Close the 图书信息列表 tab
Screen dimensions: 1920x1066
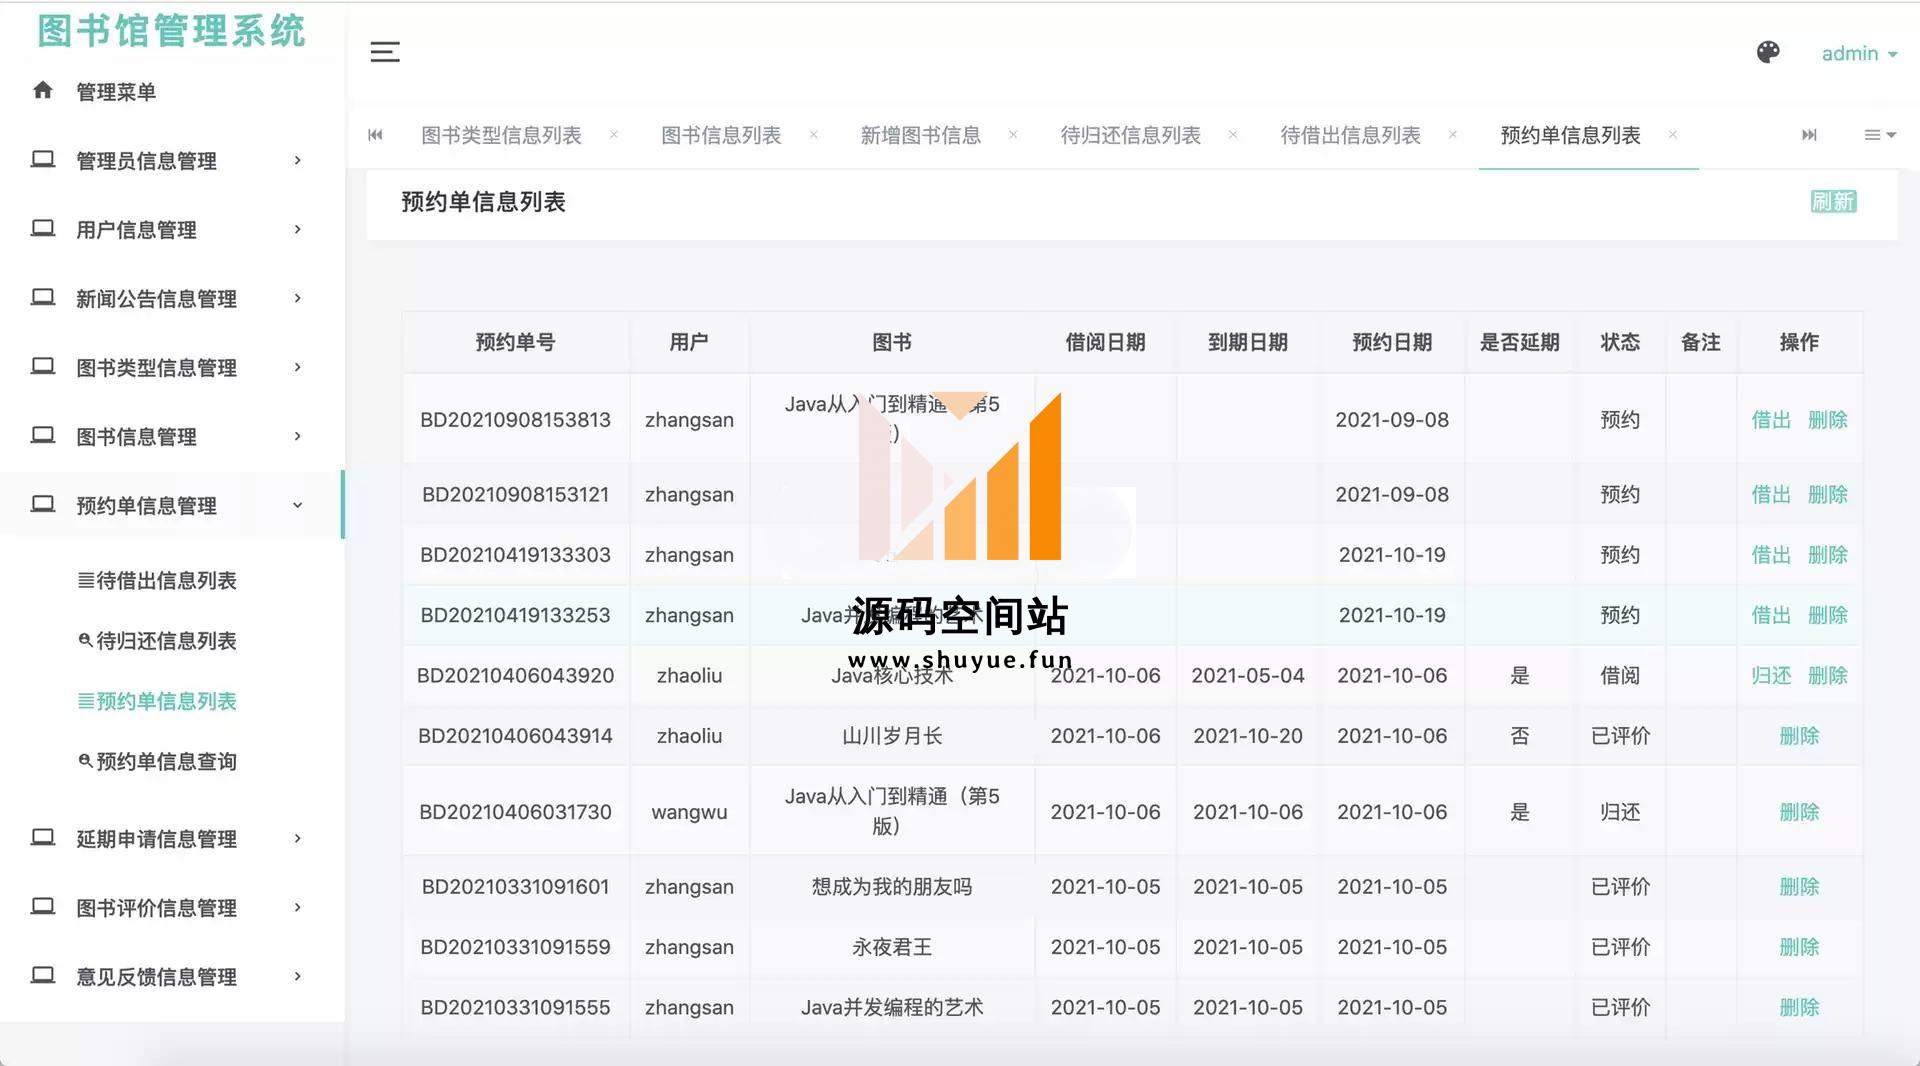pyautogui.click(x=814, y=135)
